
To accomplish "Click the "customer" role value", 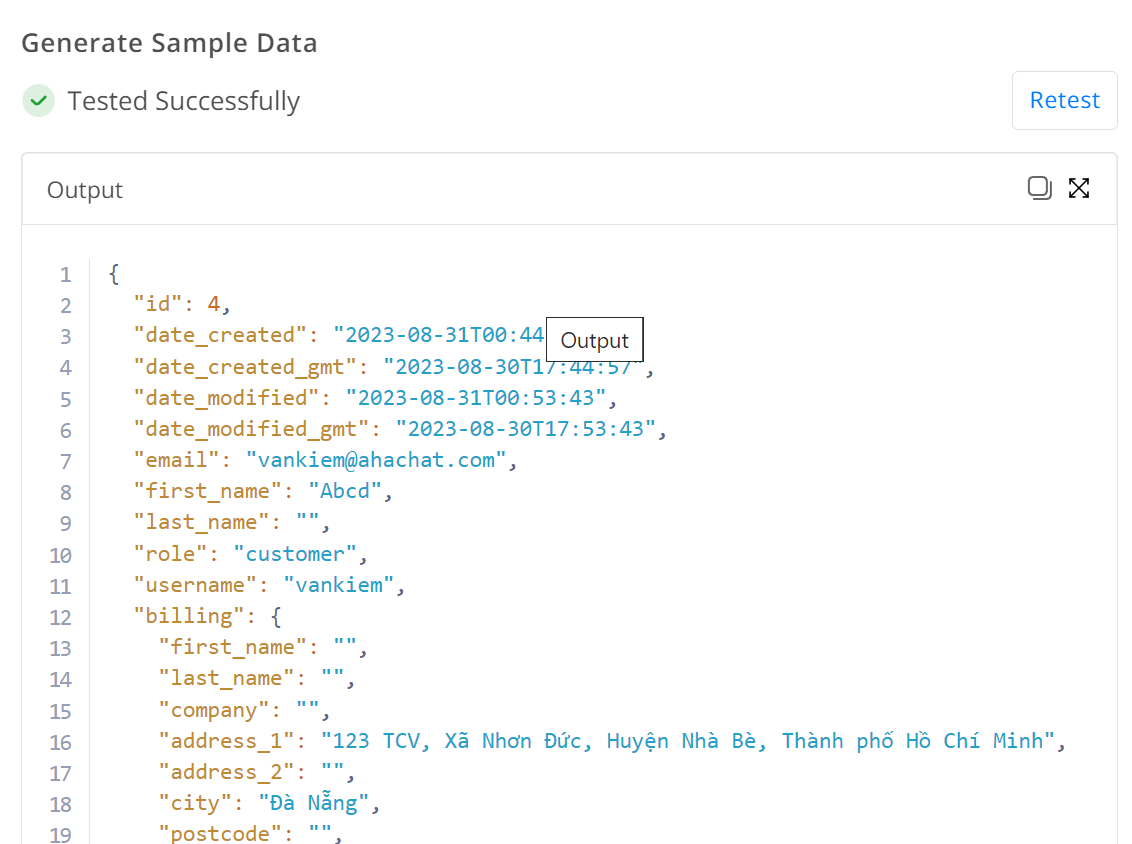I will 295,554.
